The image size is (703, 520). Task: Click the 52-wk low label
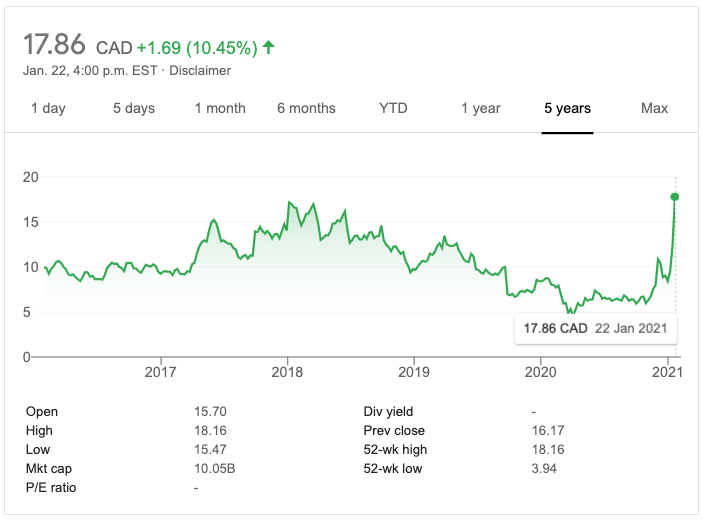pyautogui.click(x=393, y=468)
